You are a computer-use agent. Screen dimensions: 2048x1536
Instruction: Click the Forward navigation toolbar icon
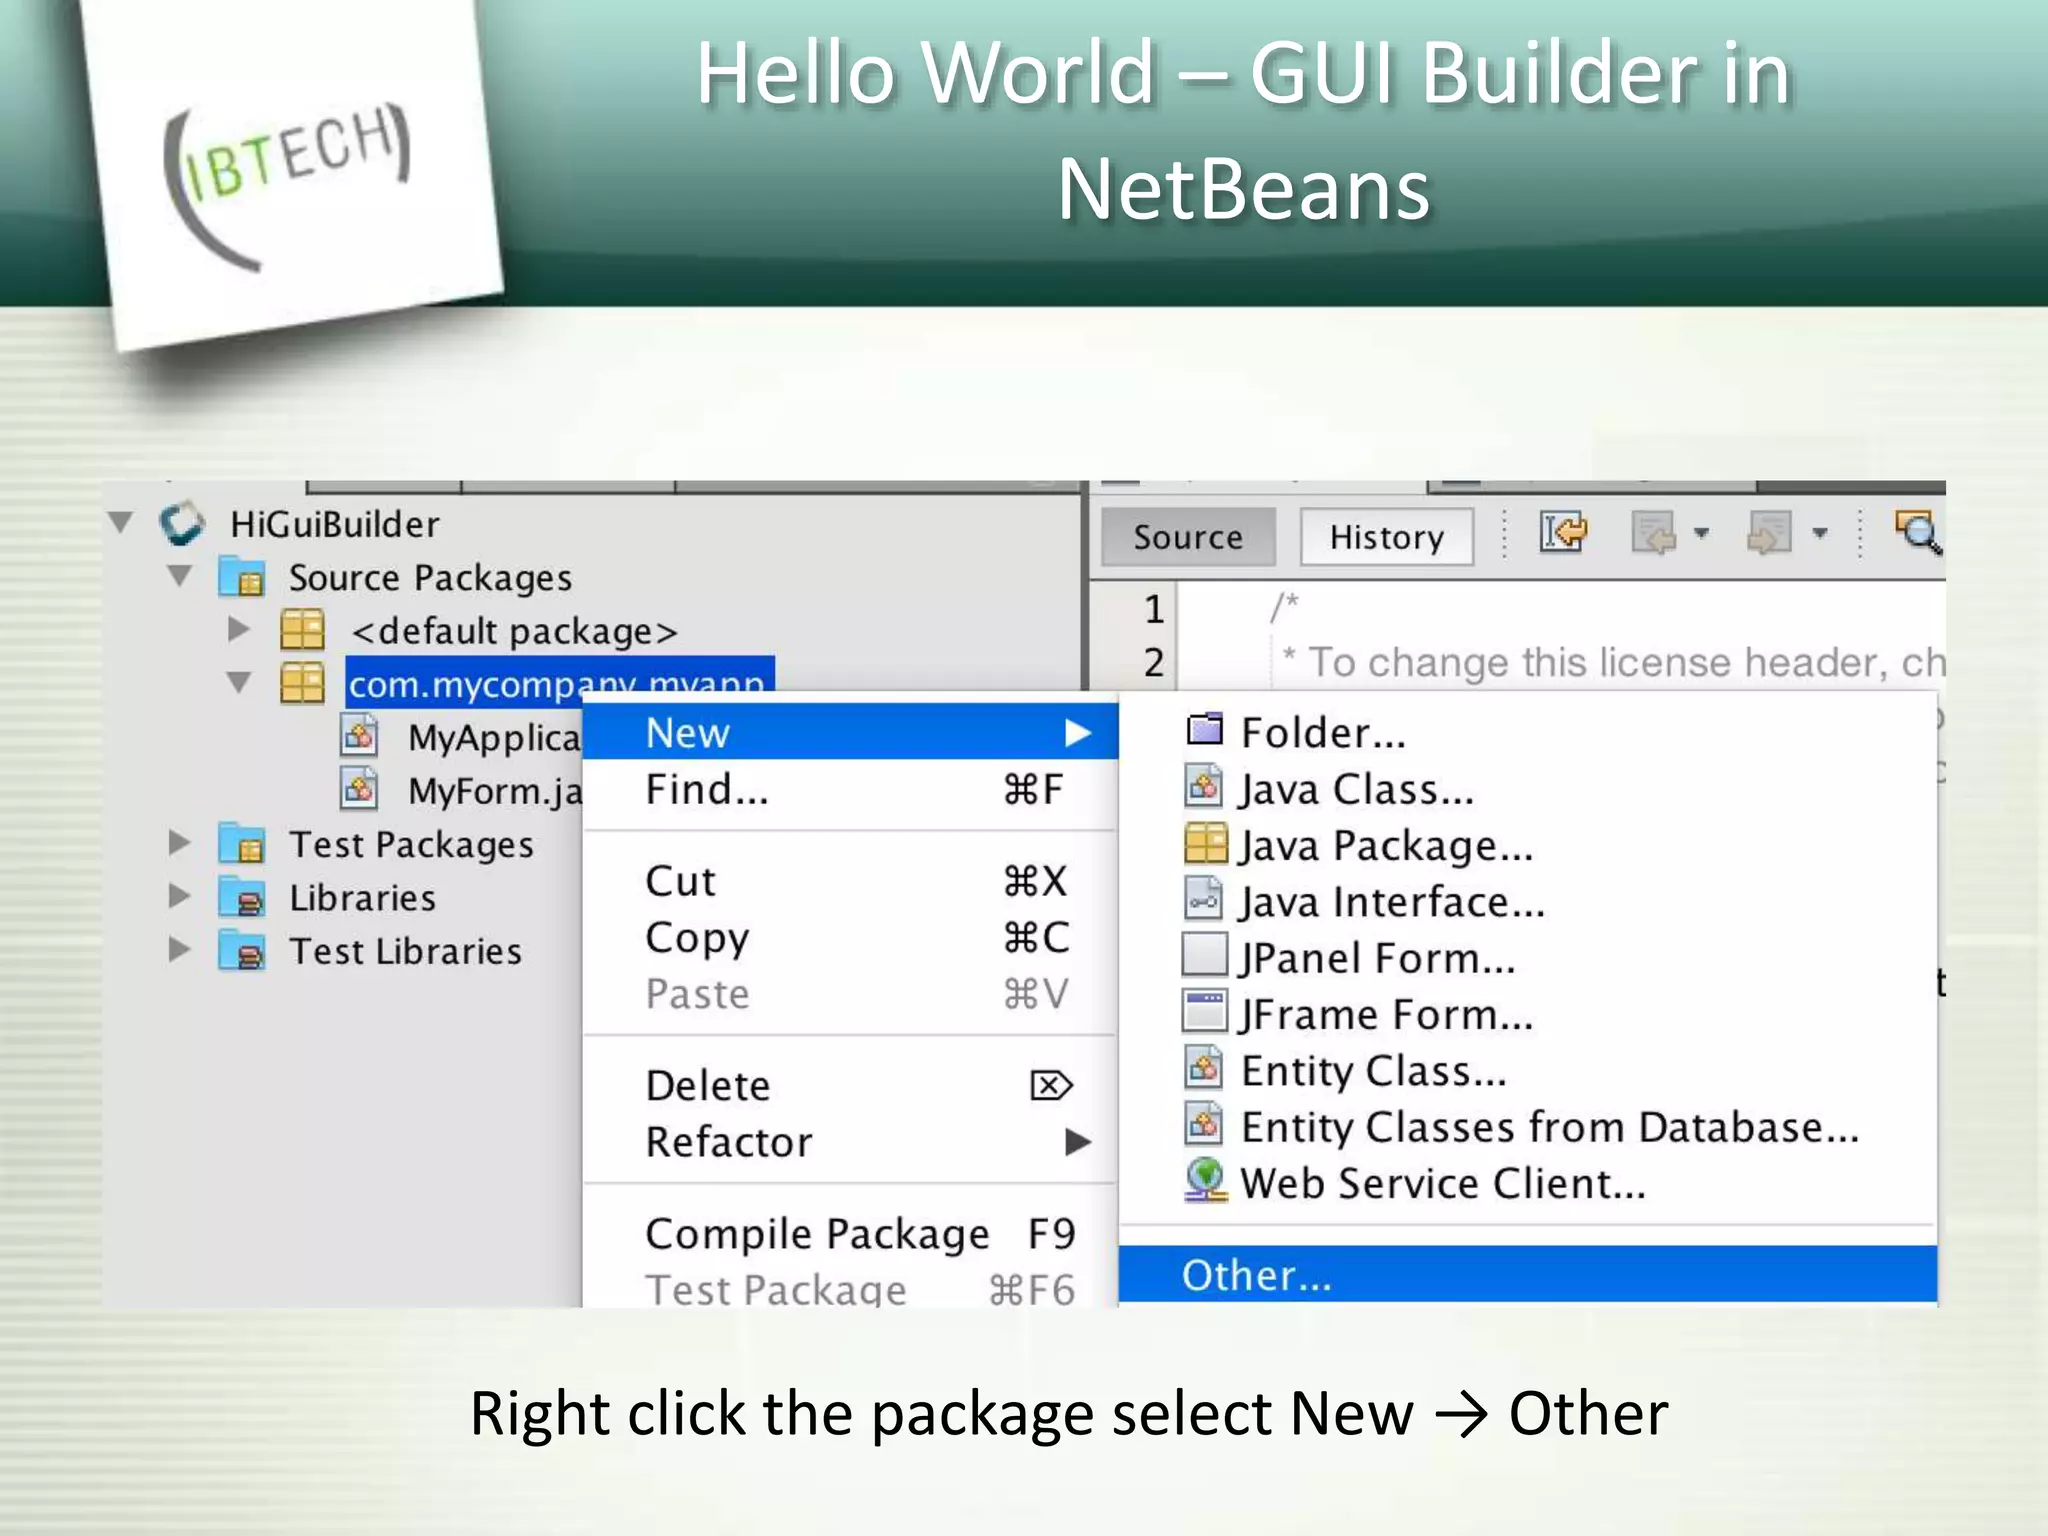point(1769,533)
